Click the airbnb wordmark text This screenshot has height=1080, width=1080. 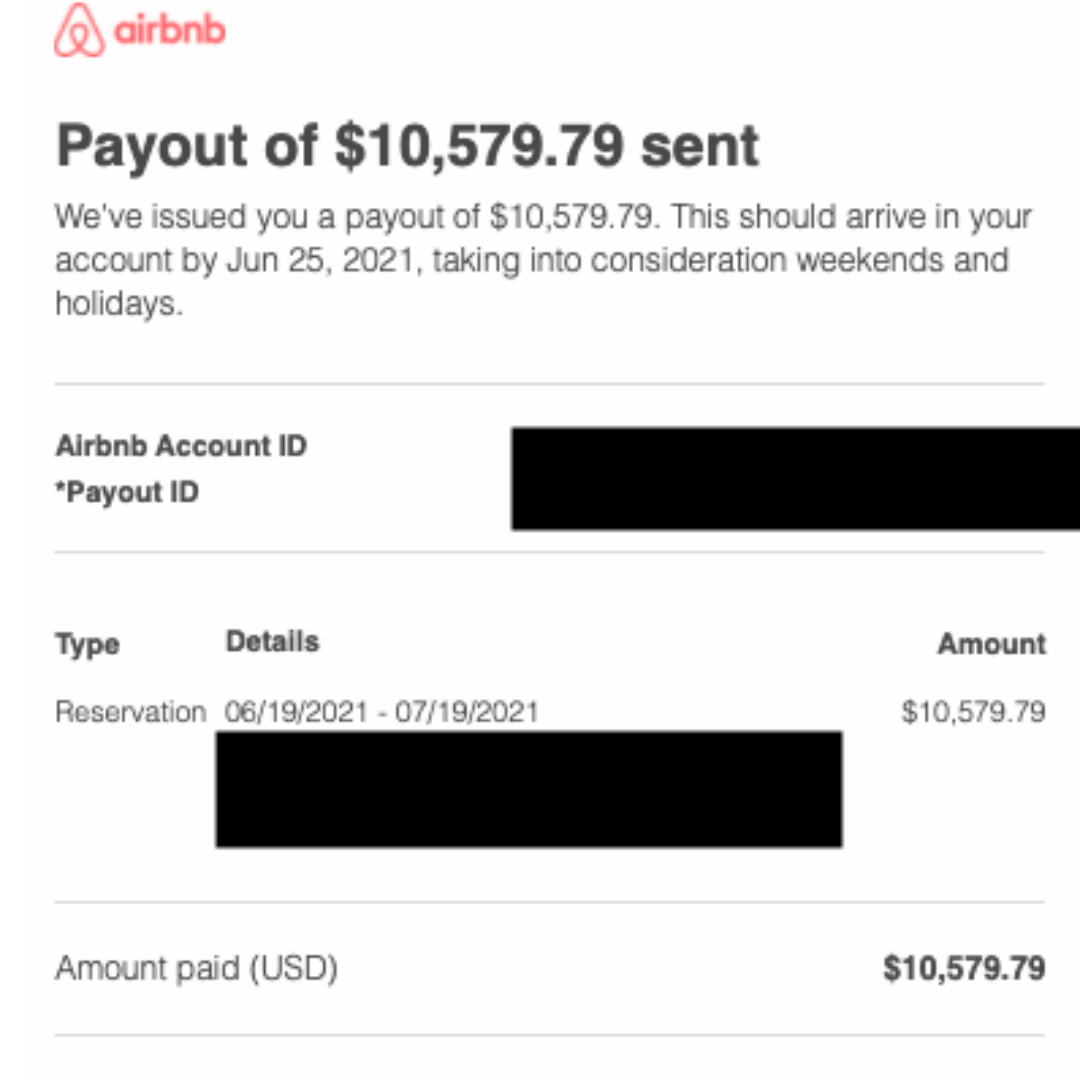tap(170, 31)
